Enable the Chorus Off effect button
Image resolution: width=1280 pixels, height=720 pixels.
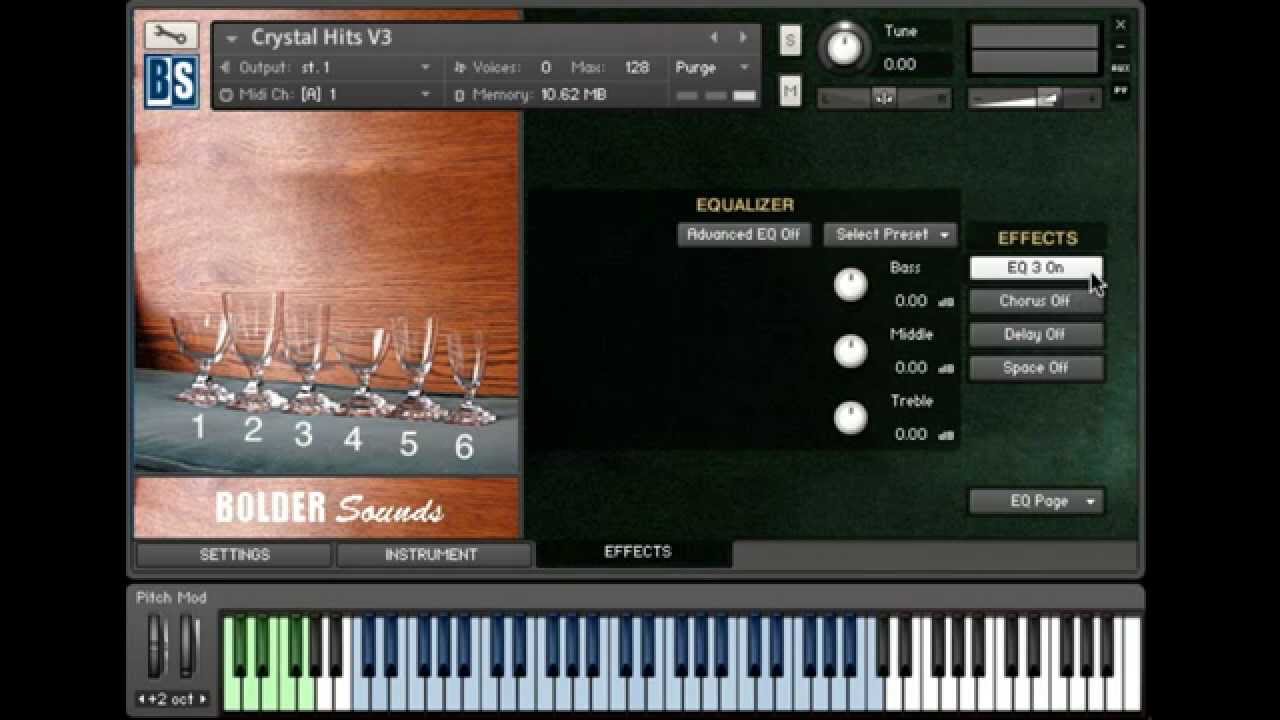pyautogui.click(x=1036, y=301)
